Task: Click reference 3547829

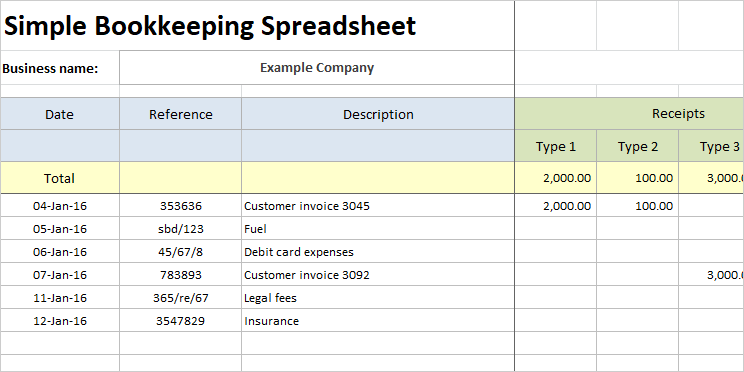Action: point(180,320)
